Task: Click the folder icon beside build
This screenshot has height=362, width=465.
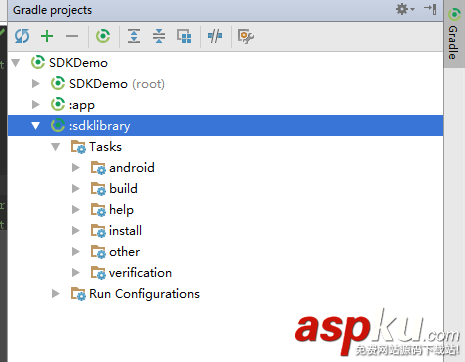Action: [98, 189]
